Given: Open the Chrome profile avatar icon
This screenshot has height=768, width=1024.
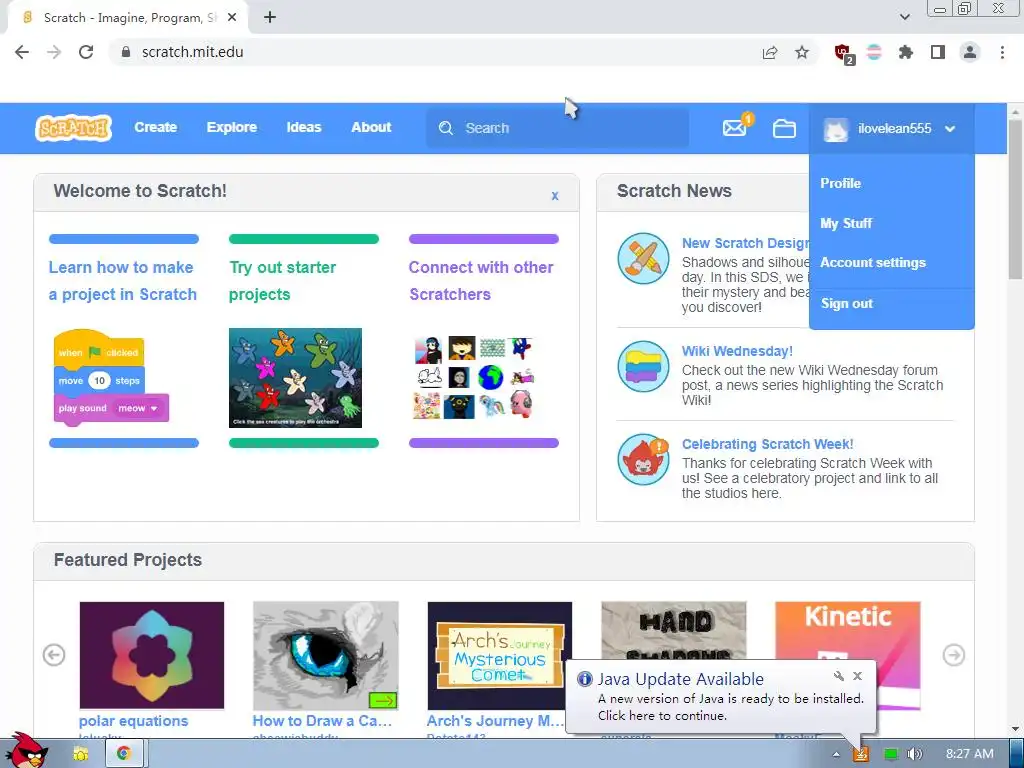Looking at the screenshot, I should pos(970,52).
